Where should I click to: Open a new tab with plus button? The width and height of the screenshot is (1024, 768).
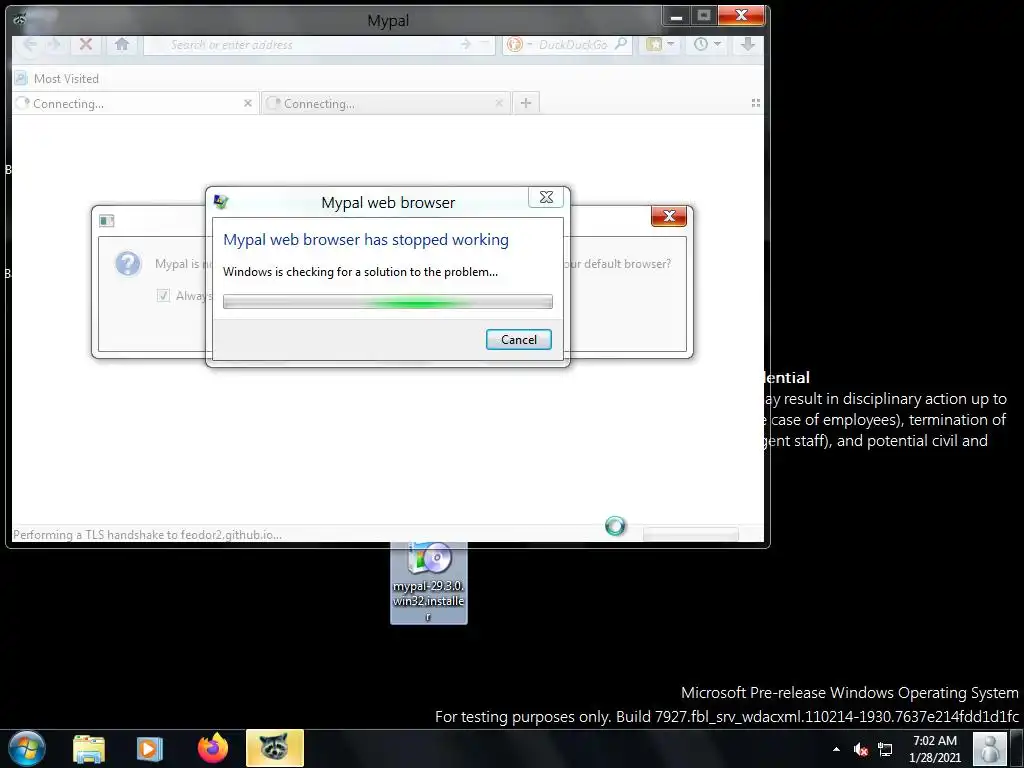click(526, 103)
